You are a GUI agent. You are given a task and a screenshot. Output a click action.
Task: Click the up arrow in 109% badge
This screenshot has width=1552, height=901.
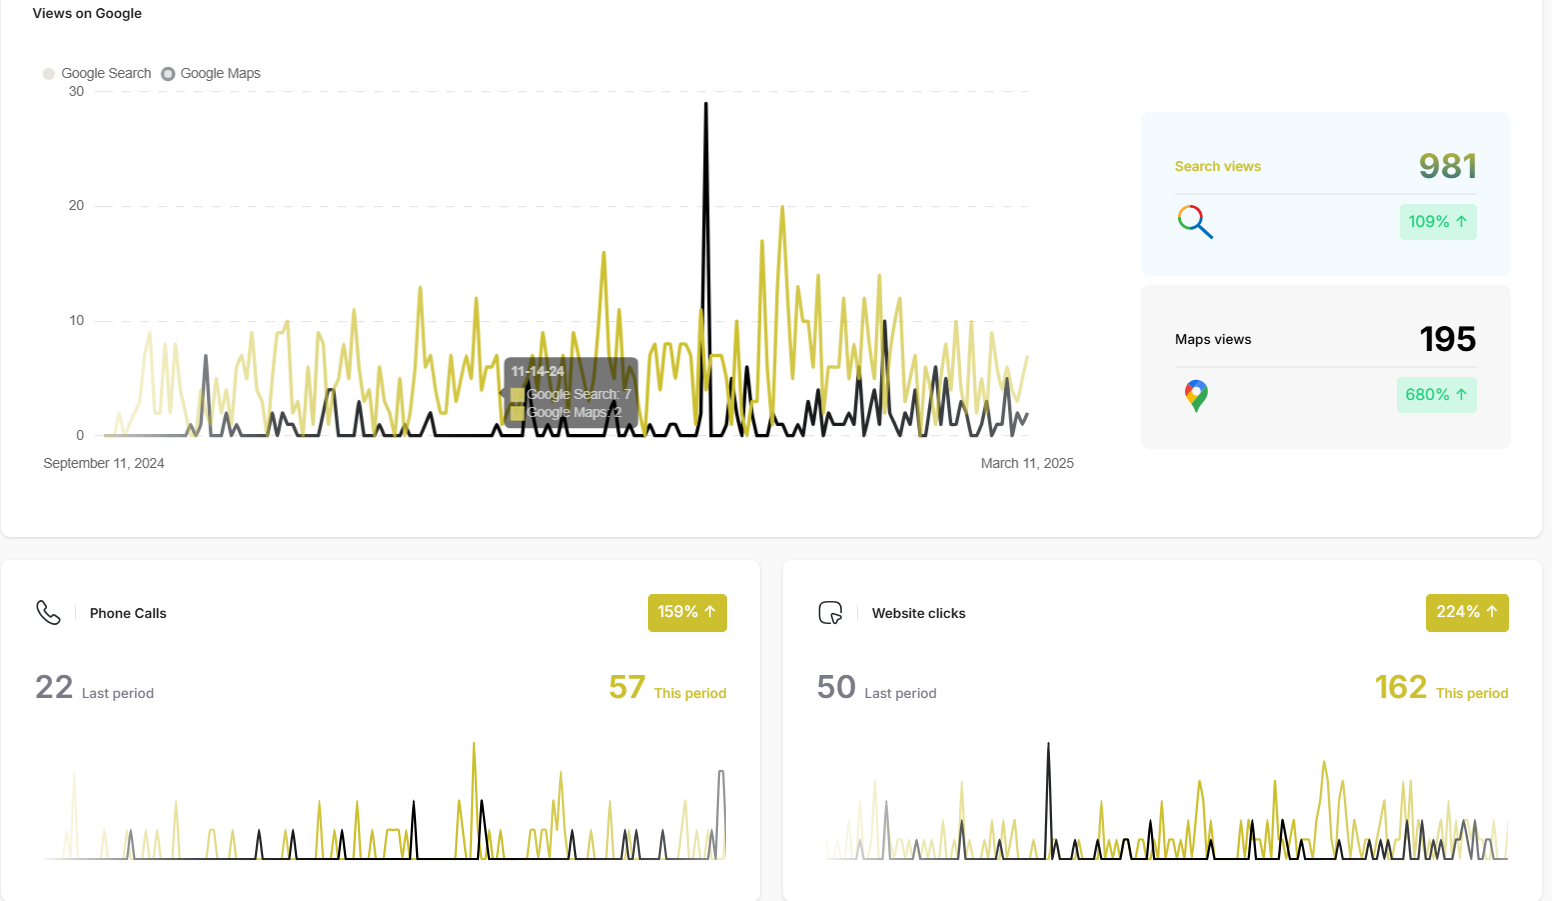(x=1461, y=222)
